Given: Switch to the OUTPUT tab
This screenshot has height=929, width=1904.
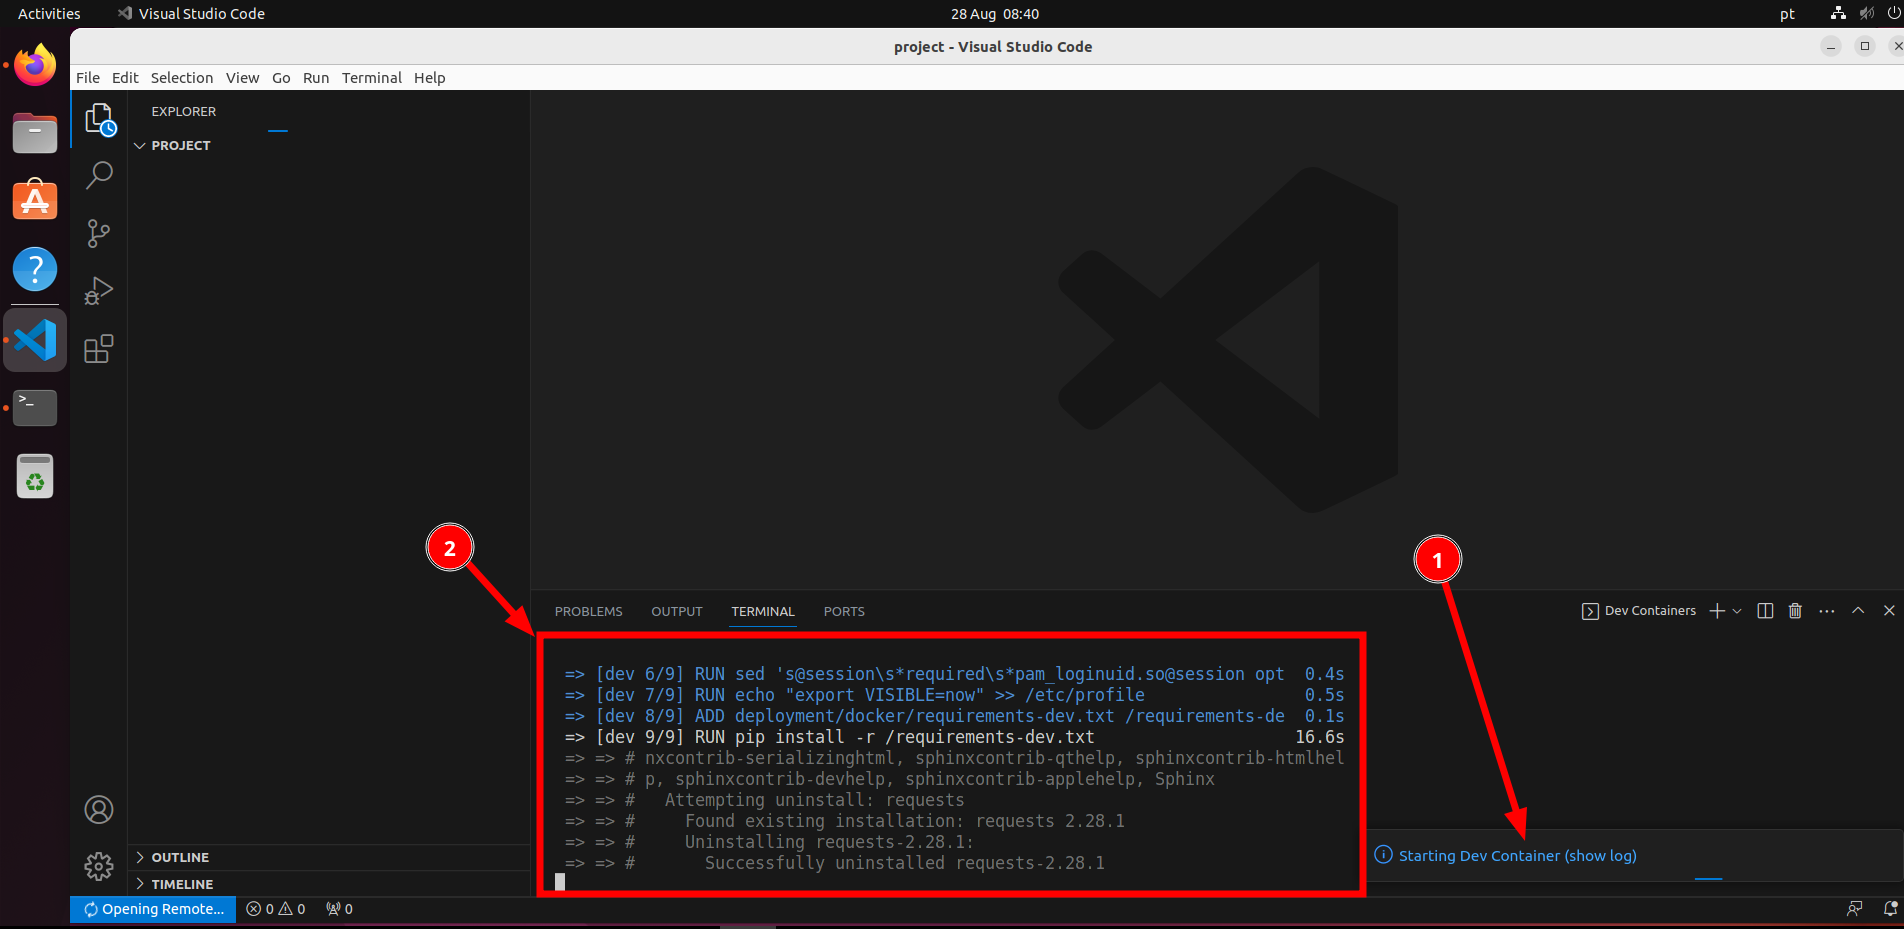Looking at the screenshot, I should point(677,612).
